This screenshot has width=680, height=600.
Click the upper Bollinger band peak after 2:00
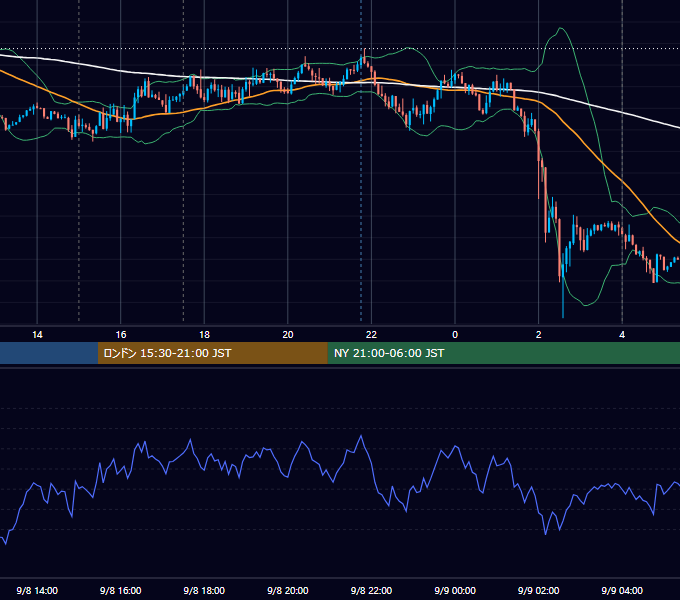[x=561, y=29]
